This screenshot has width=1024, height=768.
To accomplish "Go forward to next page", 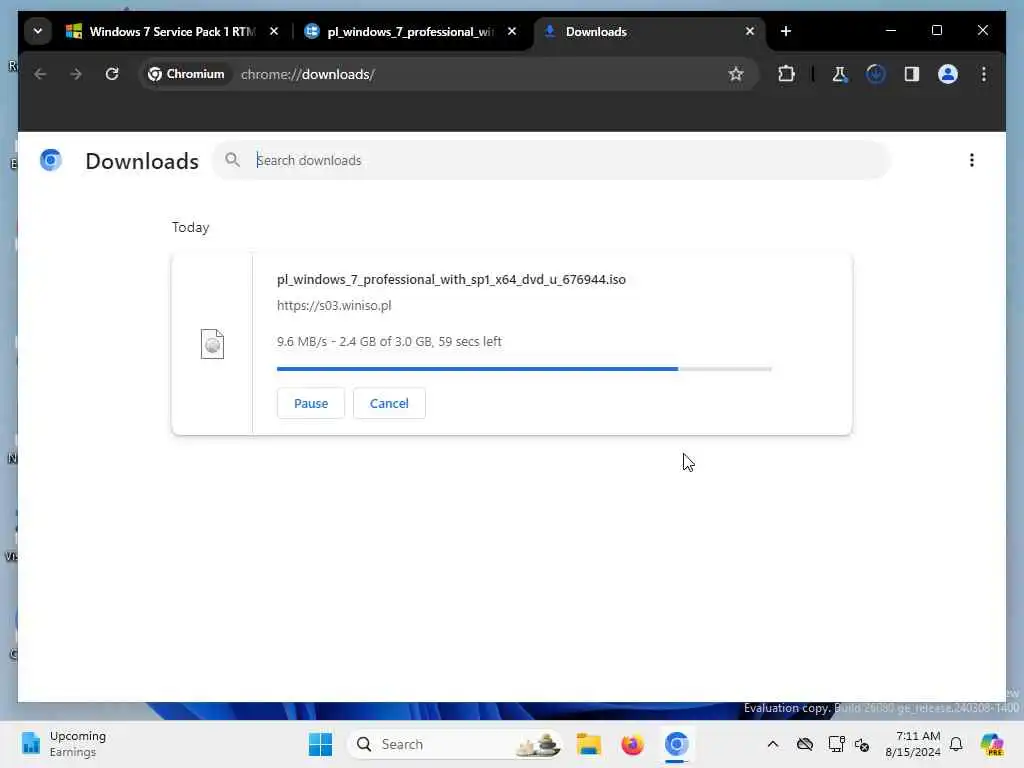I will (x=76, y=74).
